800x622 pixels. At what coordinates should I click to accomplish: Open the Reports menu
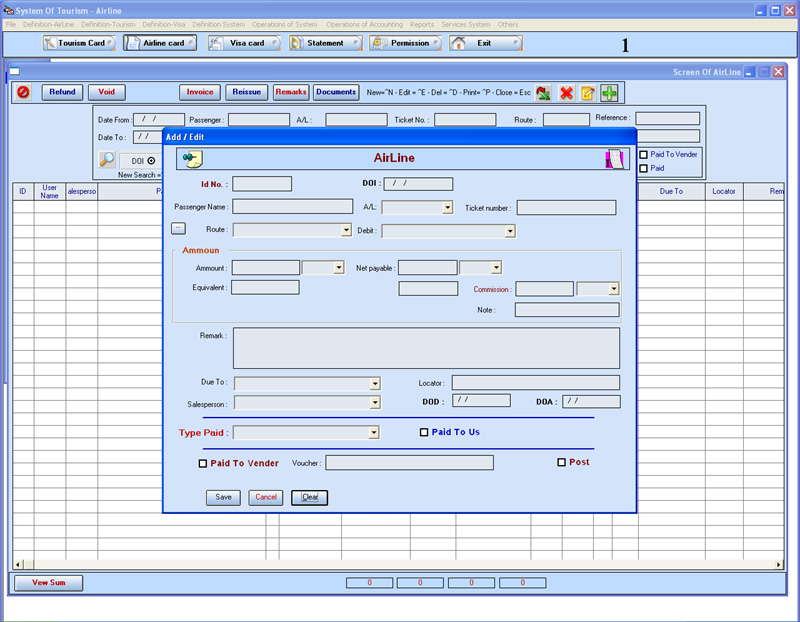[421, 24]
